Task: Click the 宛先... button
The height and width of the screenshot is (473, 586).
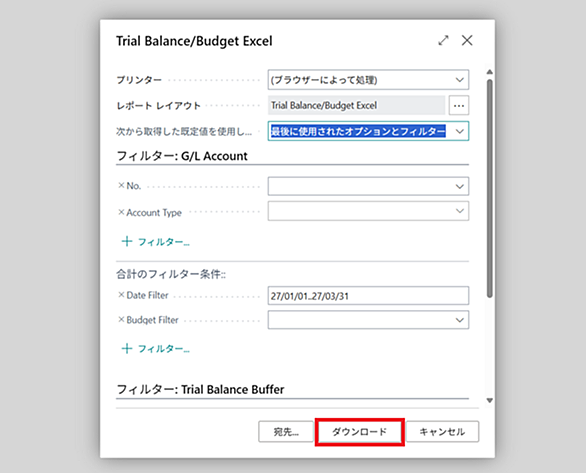Action: pos(286,432)
